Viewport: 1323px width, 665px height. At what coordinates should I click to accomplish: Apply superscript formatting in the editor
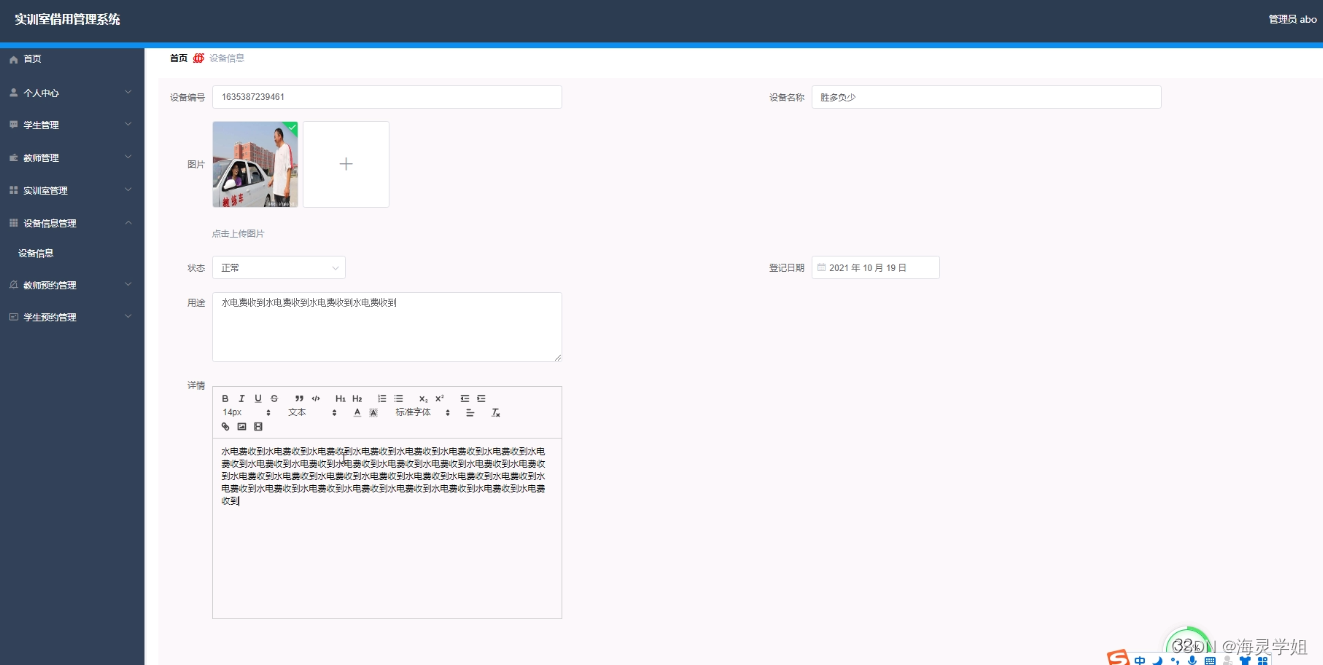[x=439, y=398]
